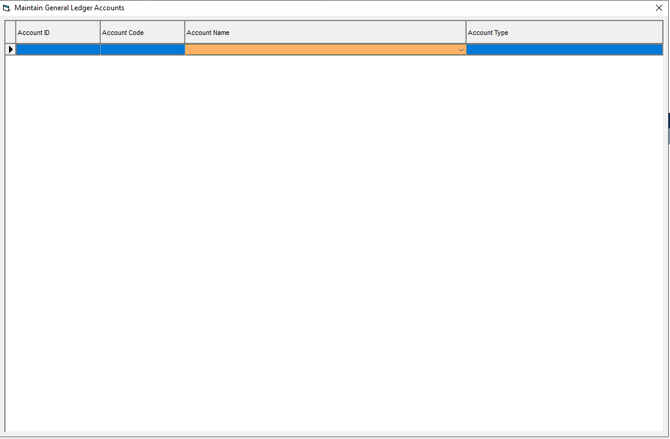Select the Account Code cell in first row

tap(143, 50)
